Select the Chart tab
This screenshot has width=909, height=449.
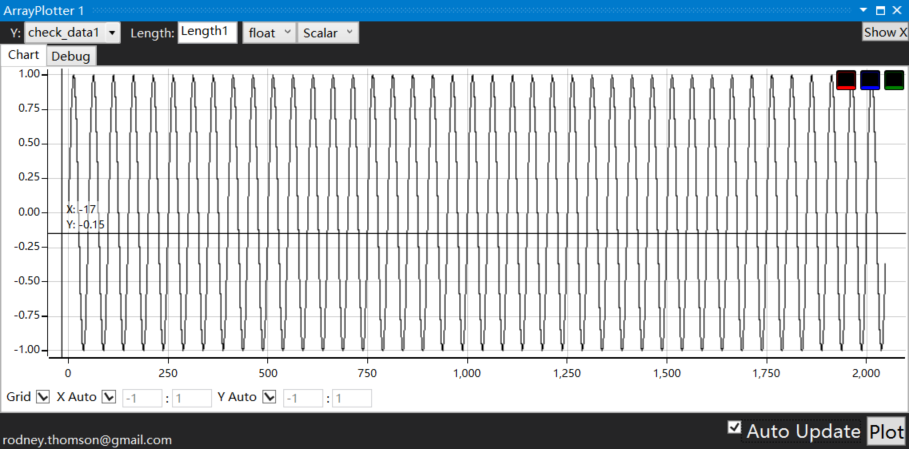(23, 55)
